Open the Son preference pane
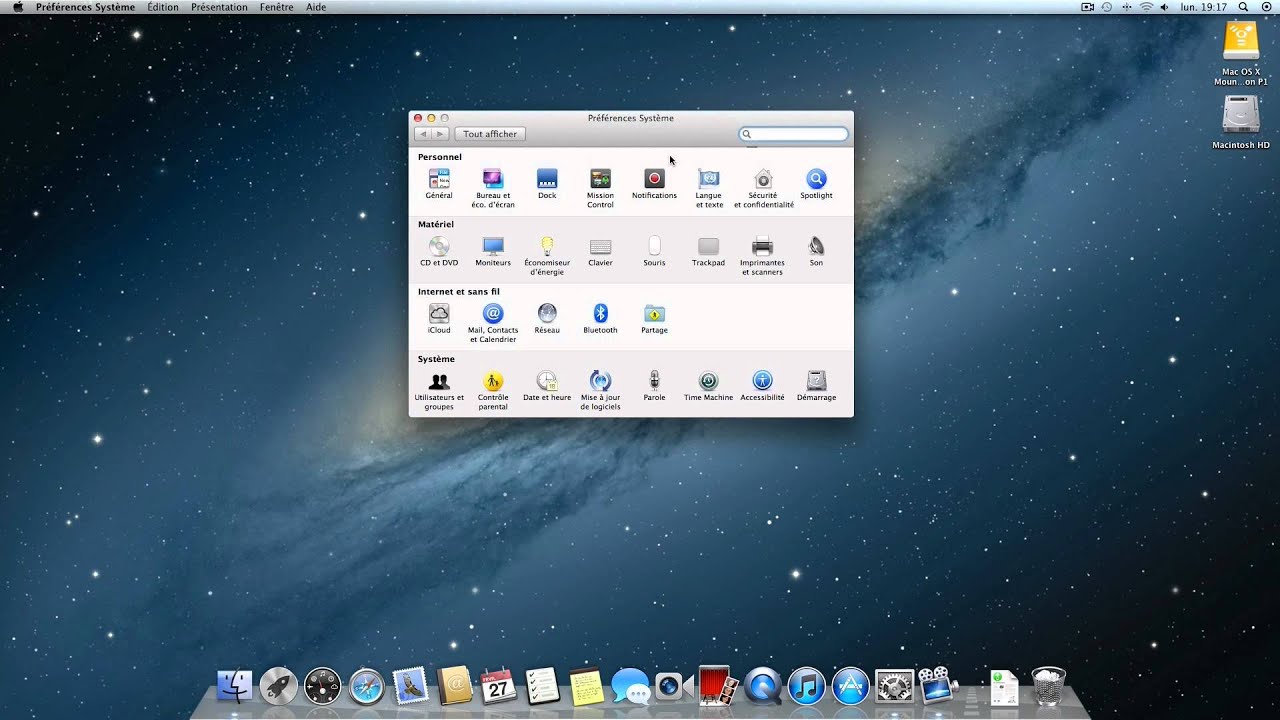Screen dimensions: 1280x720 tap(816, 251)
